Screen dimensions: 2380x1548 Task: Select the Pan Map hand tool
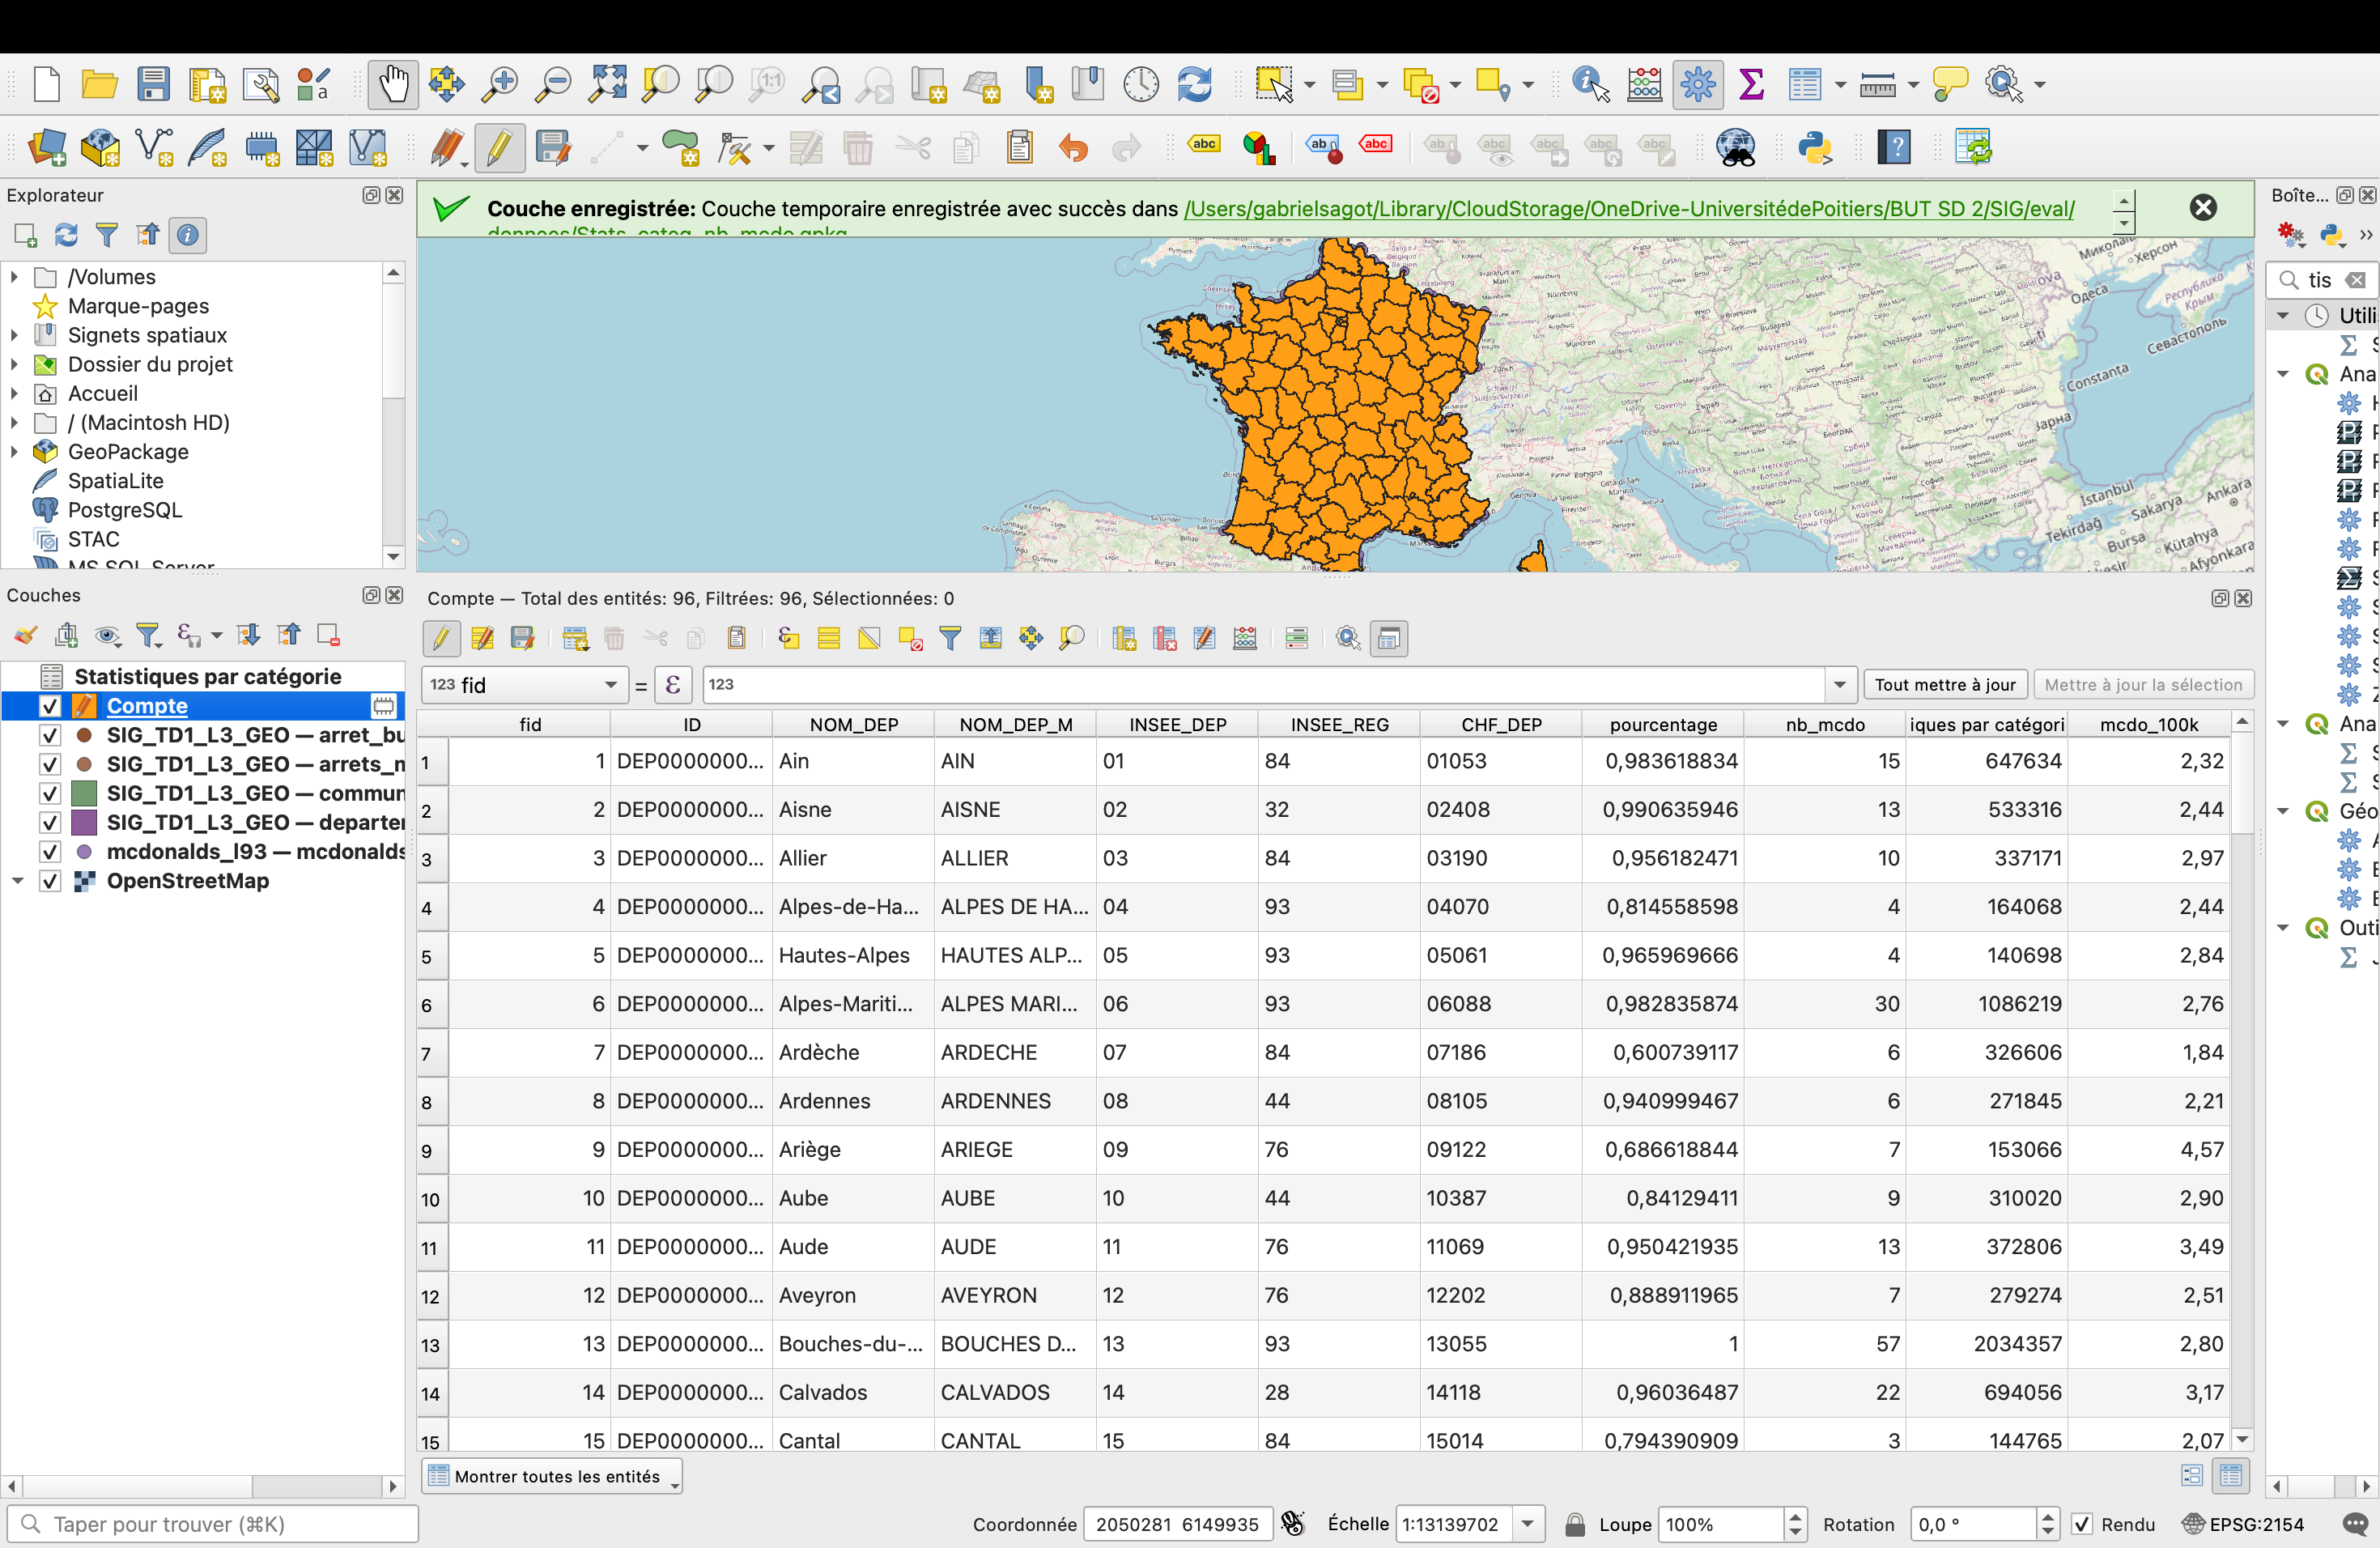click(393, 84)
